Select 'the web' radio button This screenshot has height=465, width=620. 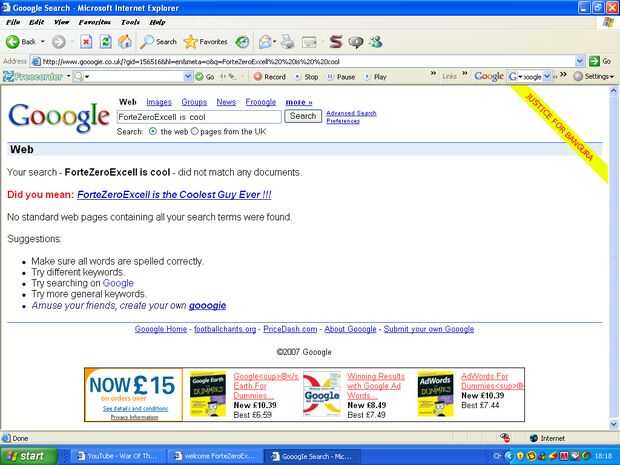click(153, 131)
